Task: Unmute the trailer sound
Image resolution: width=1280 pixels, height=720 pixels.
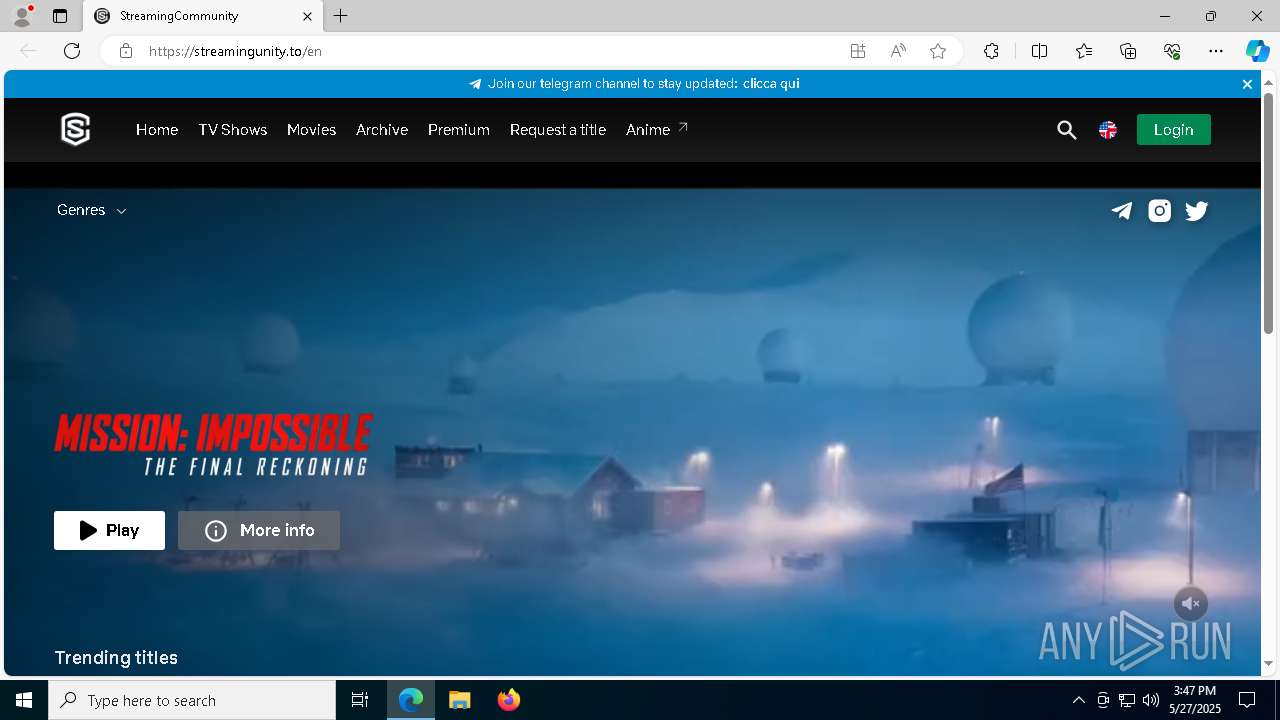Action: pyautogui.click(x=1191, y=604)
